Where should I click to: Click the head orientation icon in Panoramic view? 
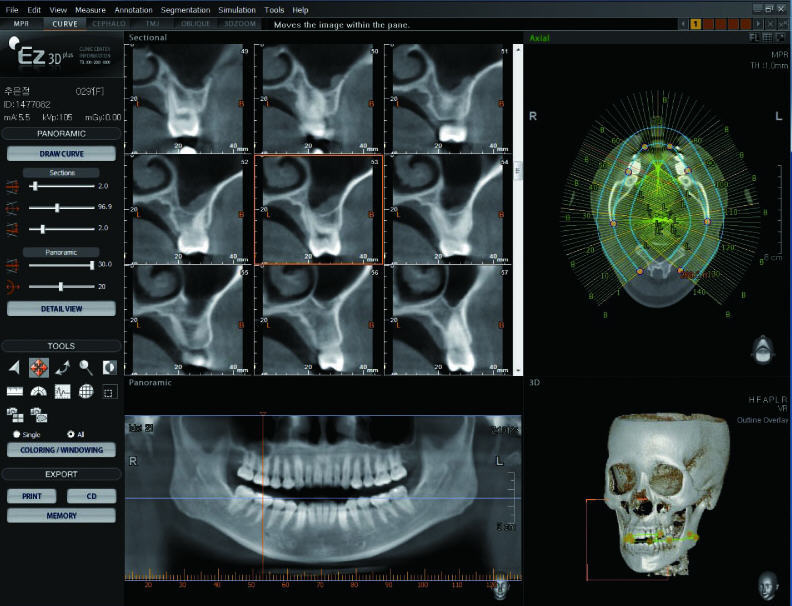tap(502, 588)
